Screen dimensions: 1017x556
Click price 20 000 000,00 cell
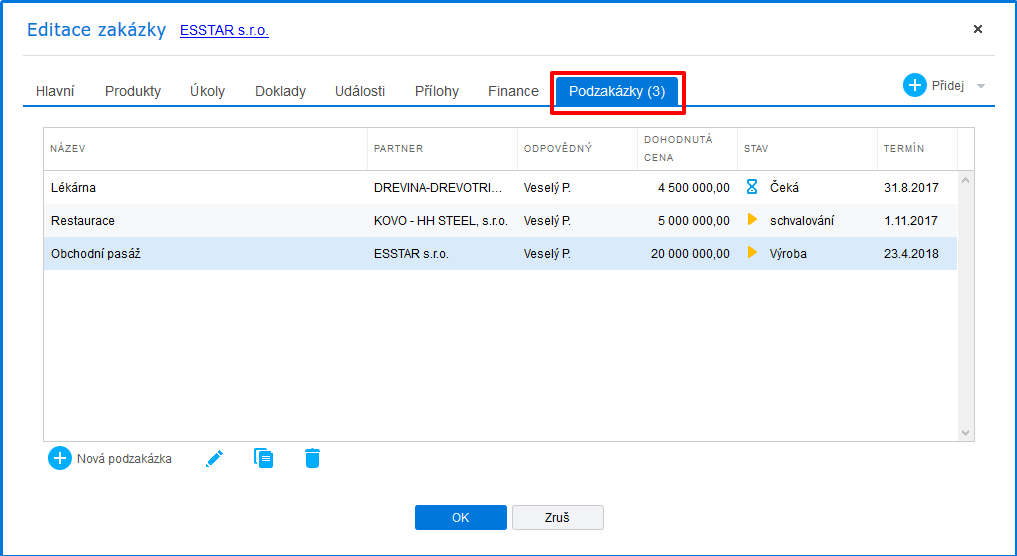tap(691, 254)
